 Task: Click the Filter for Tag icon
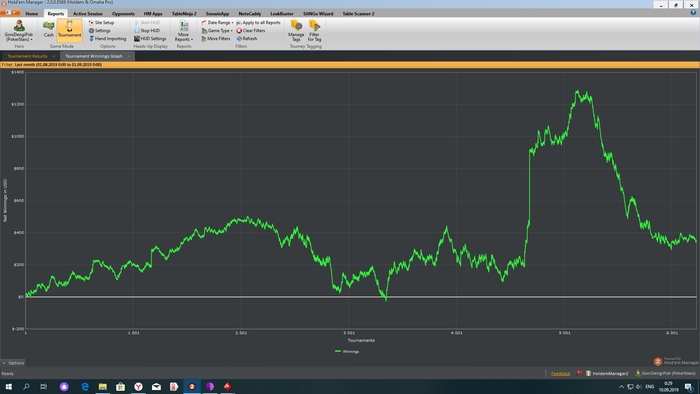pyautogui.click(x=314, y=31)
